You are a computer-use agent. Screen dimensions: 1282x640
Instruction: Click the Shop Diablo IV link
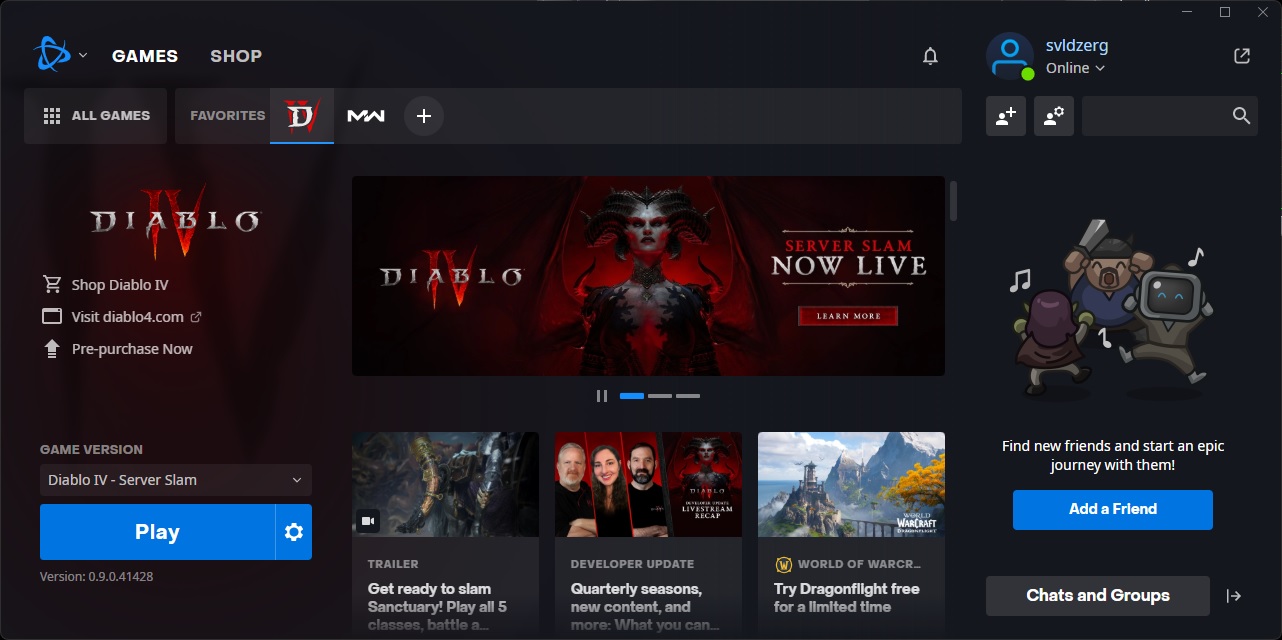(x=120, y=285)
